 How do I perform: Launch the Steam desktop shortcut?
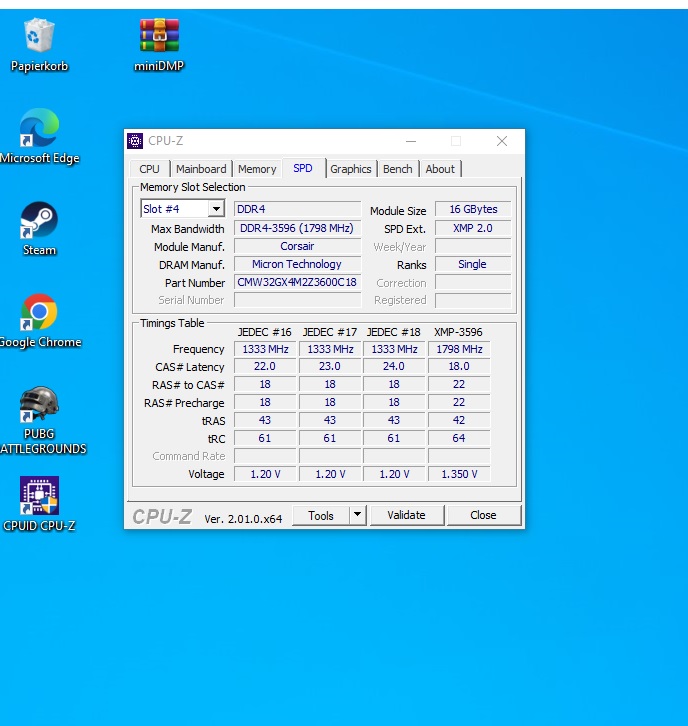pyautogui.click(x=39, y=228)
